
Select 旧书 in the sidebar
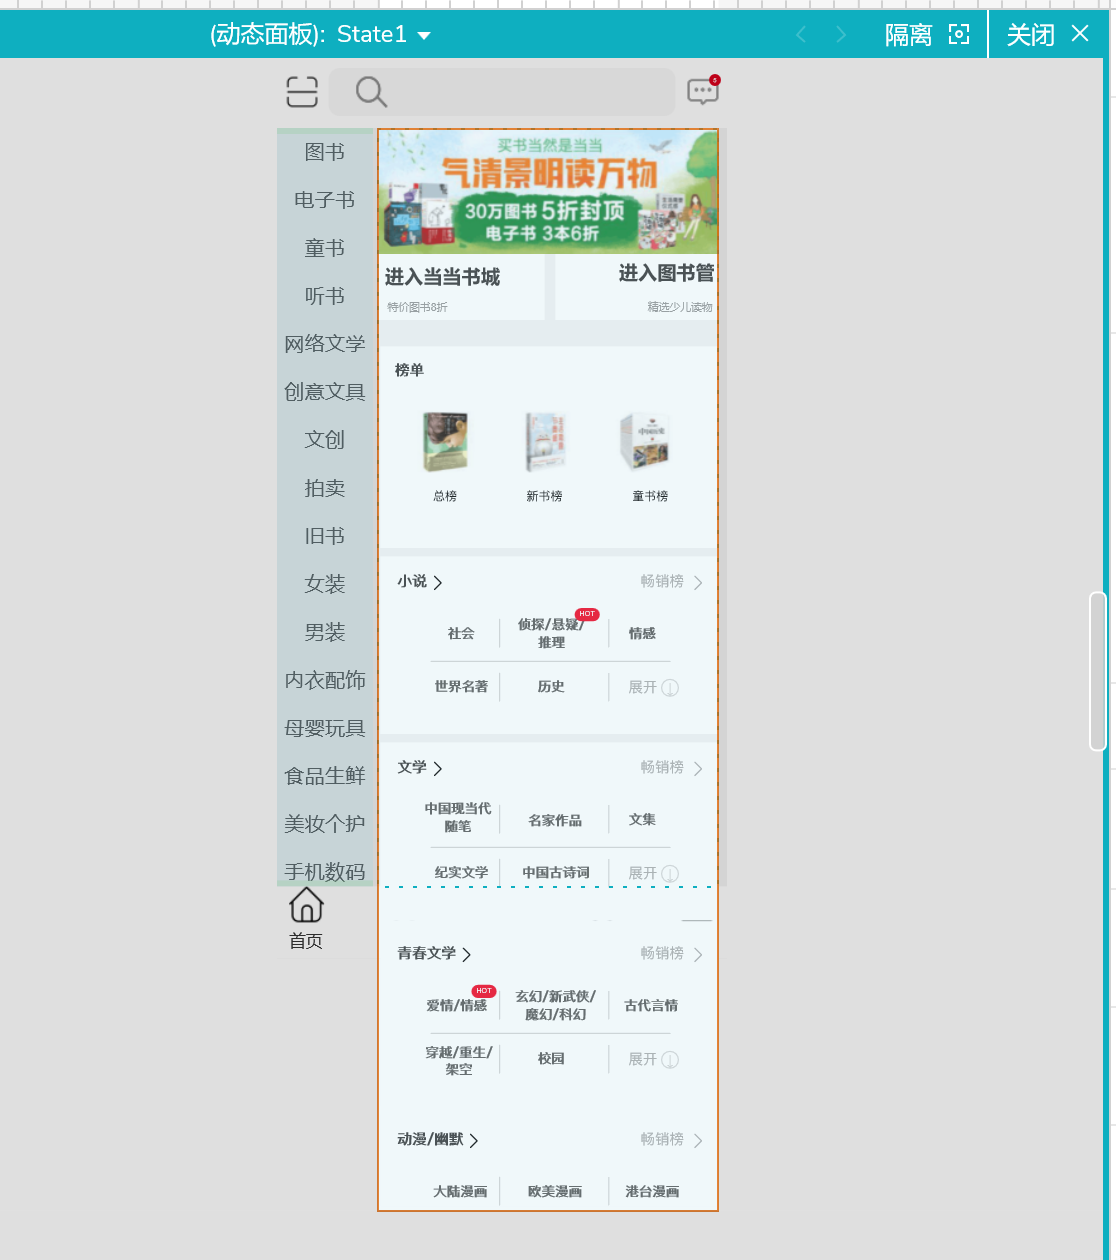(325, 536)
